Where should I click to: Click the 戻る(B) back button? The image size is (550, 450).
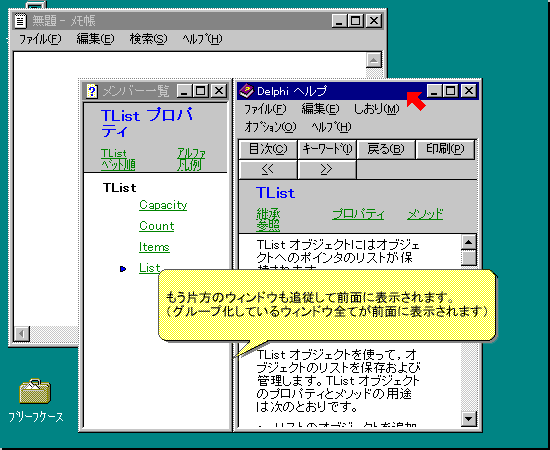(x=385, y=149)
